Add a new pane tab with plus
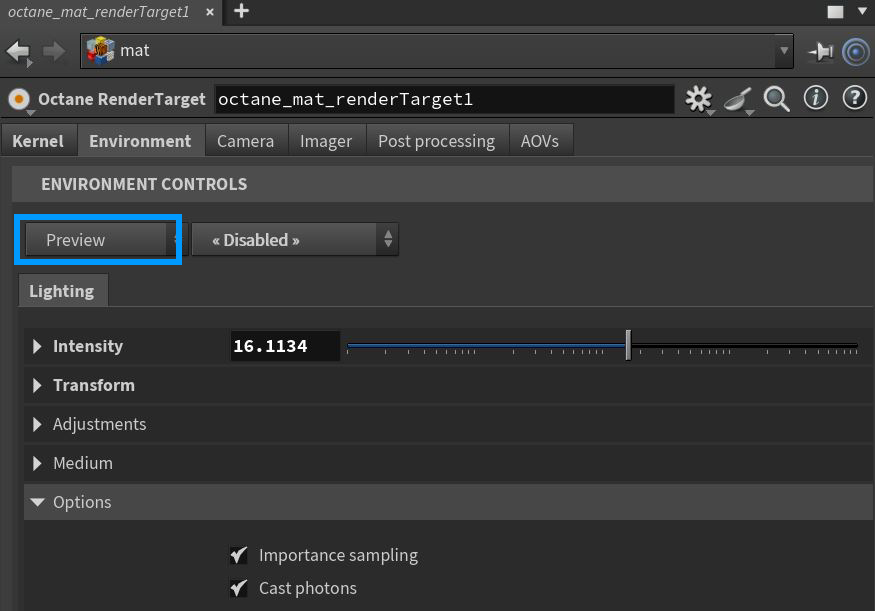The image size is (875, 611). pyautogui.click(x=241, y=11)
